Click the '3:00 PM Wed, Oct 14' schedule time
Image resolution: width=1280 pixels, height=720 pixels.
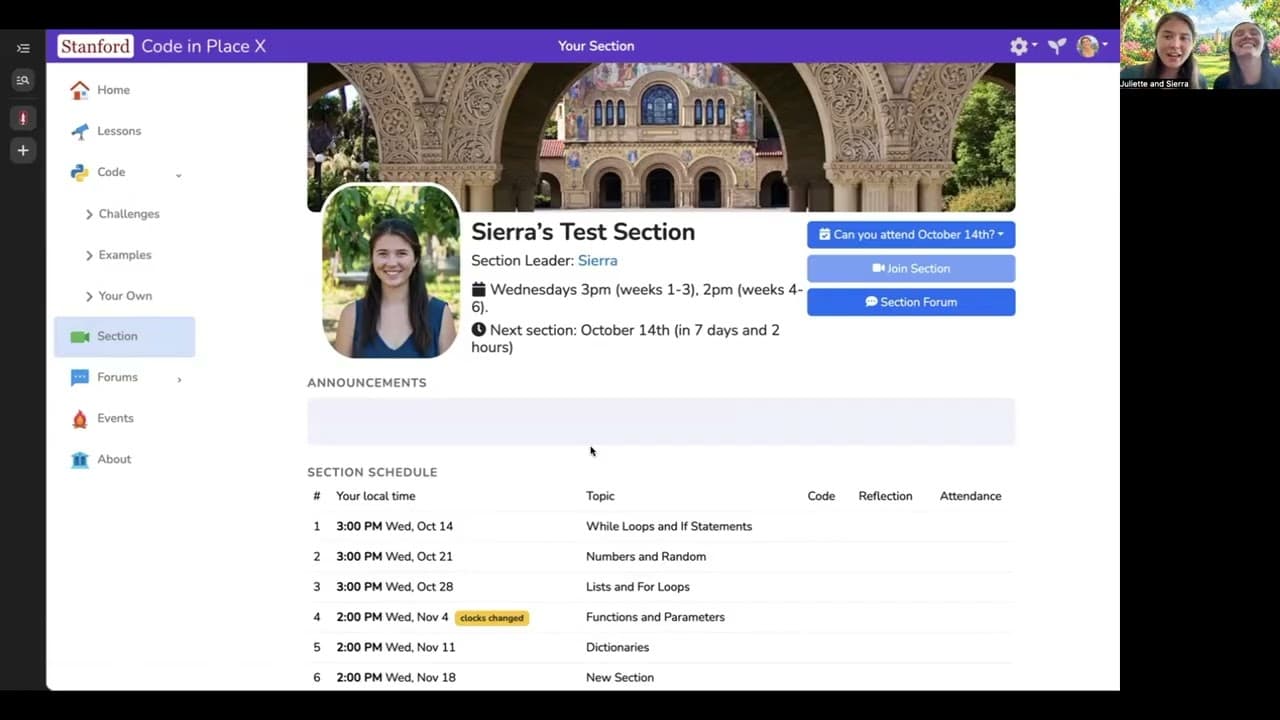[x=394, y=526]
